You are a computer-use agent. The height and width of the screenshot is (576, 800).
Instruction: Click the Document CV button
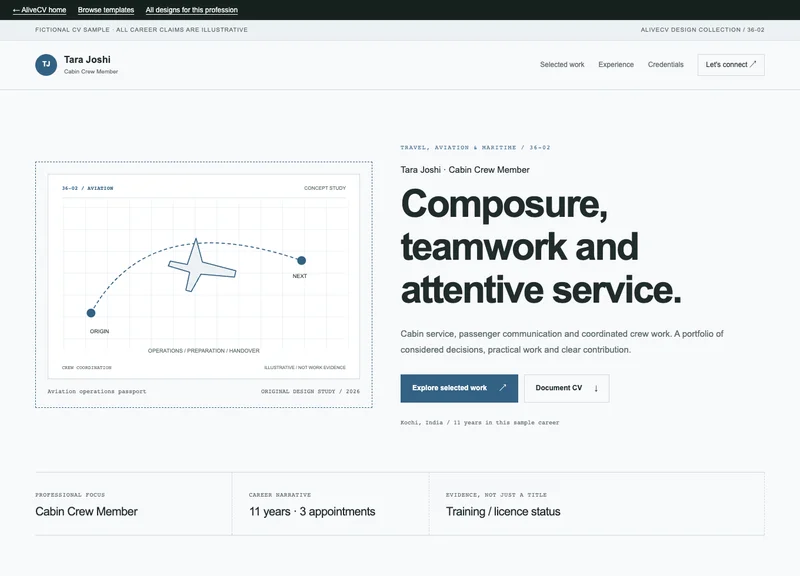click(566, 388)
